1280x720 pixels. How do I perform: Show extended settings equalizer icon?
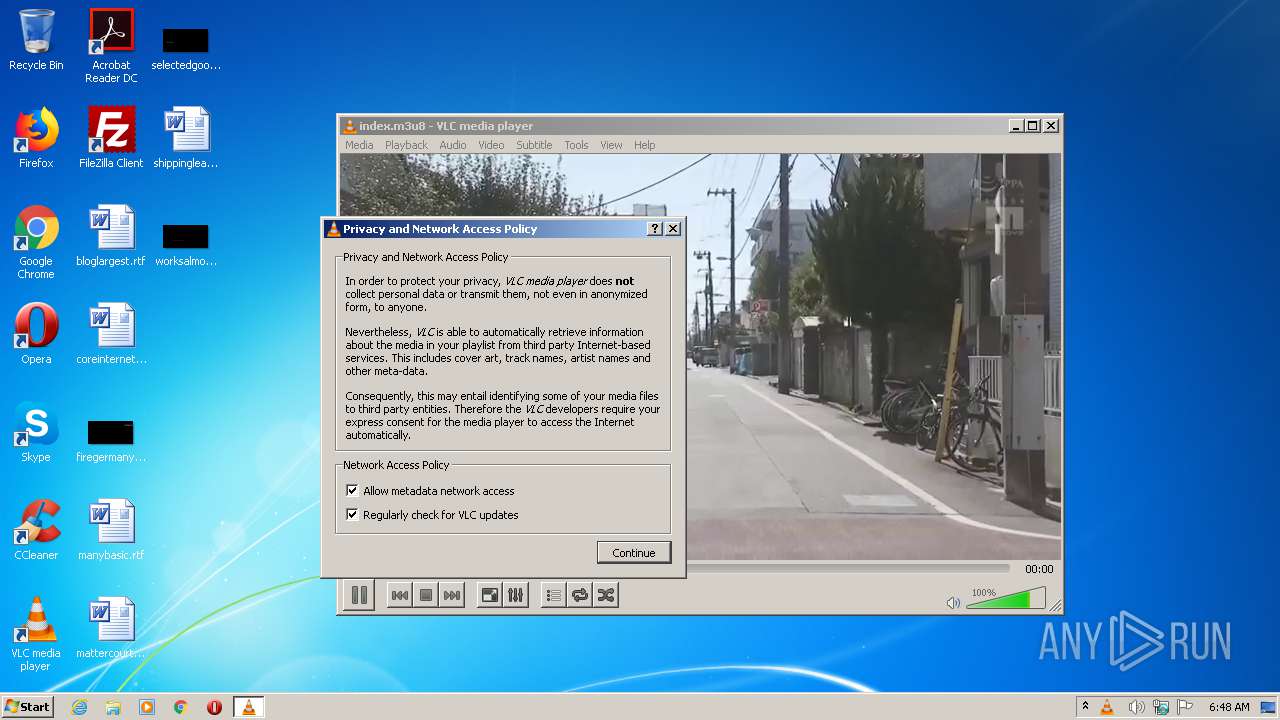tap(515, 595)
